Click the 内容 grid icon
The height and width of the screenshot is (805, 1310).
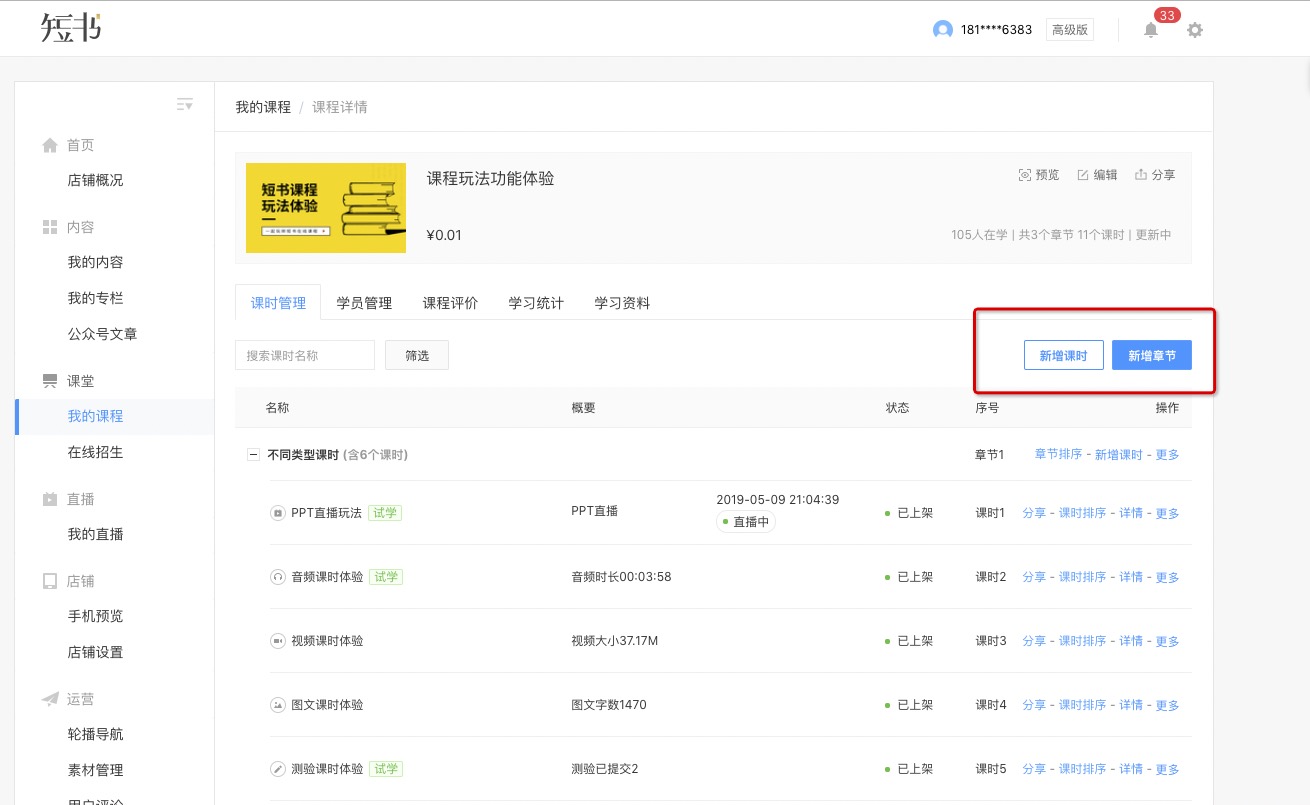pos(50,227)
